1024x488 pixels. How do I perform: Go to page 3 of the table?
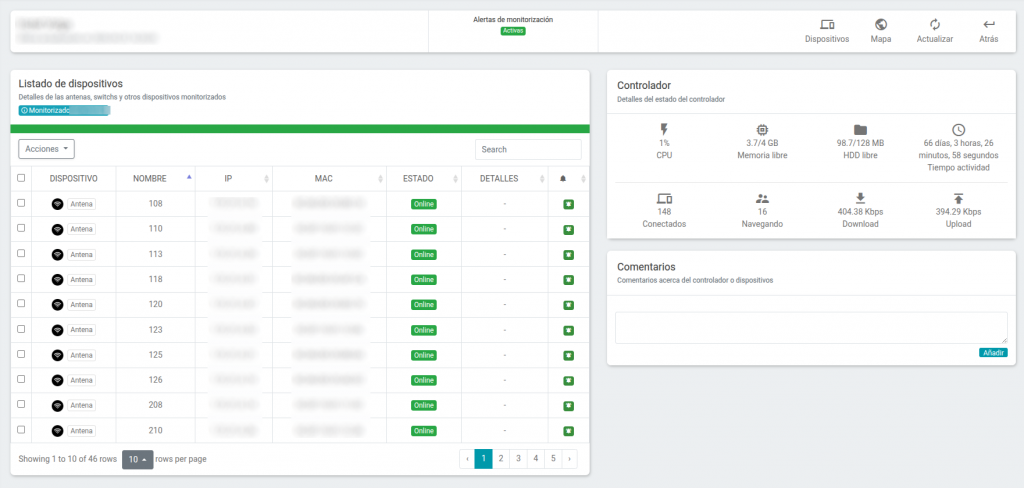(518, 459)
